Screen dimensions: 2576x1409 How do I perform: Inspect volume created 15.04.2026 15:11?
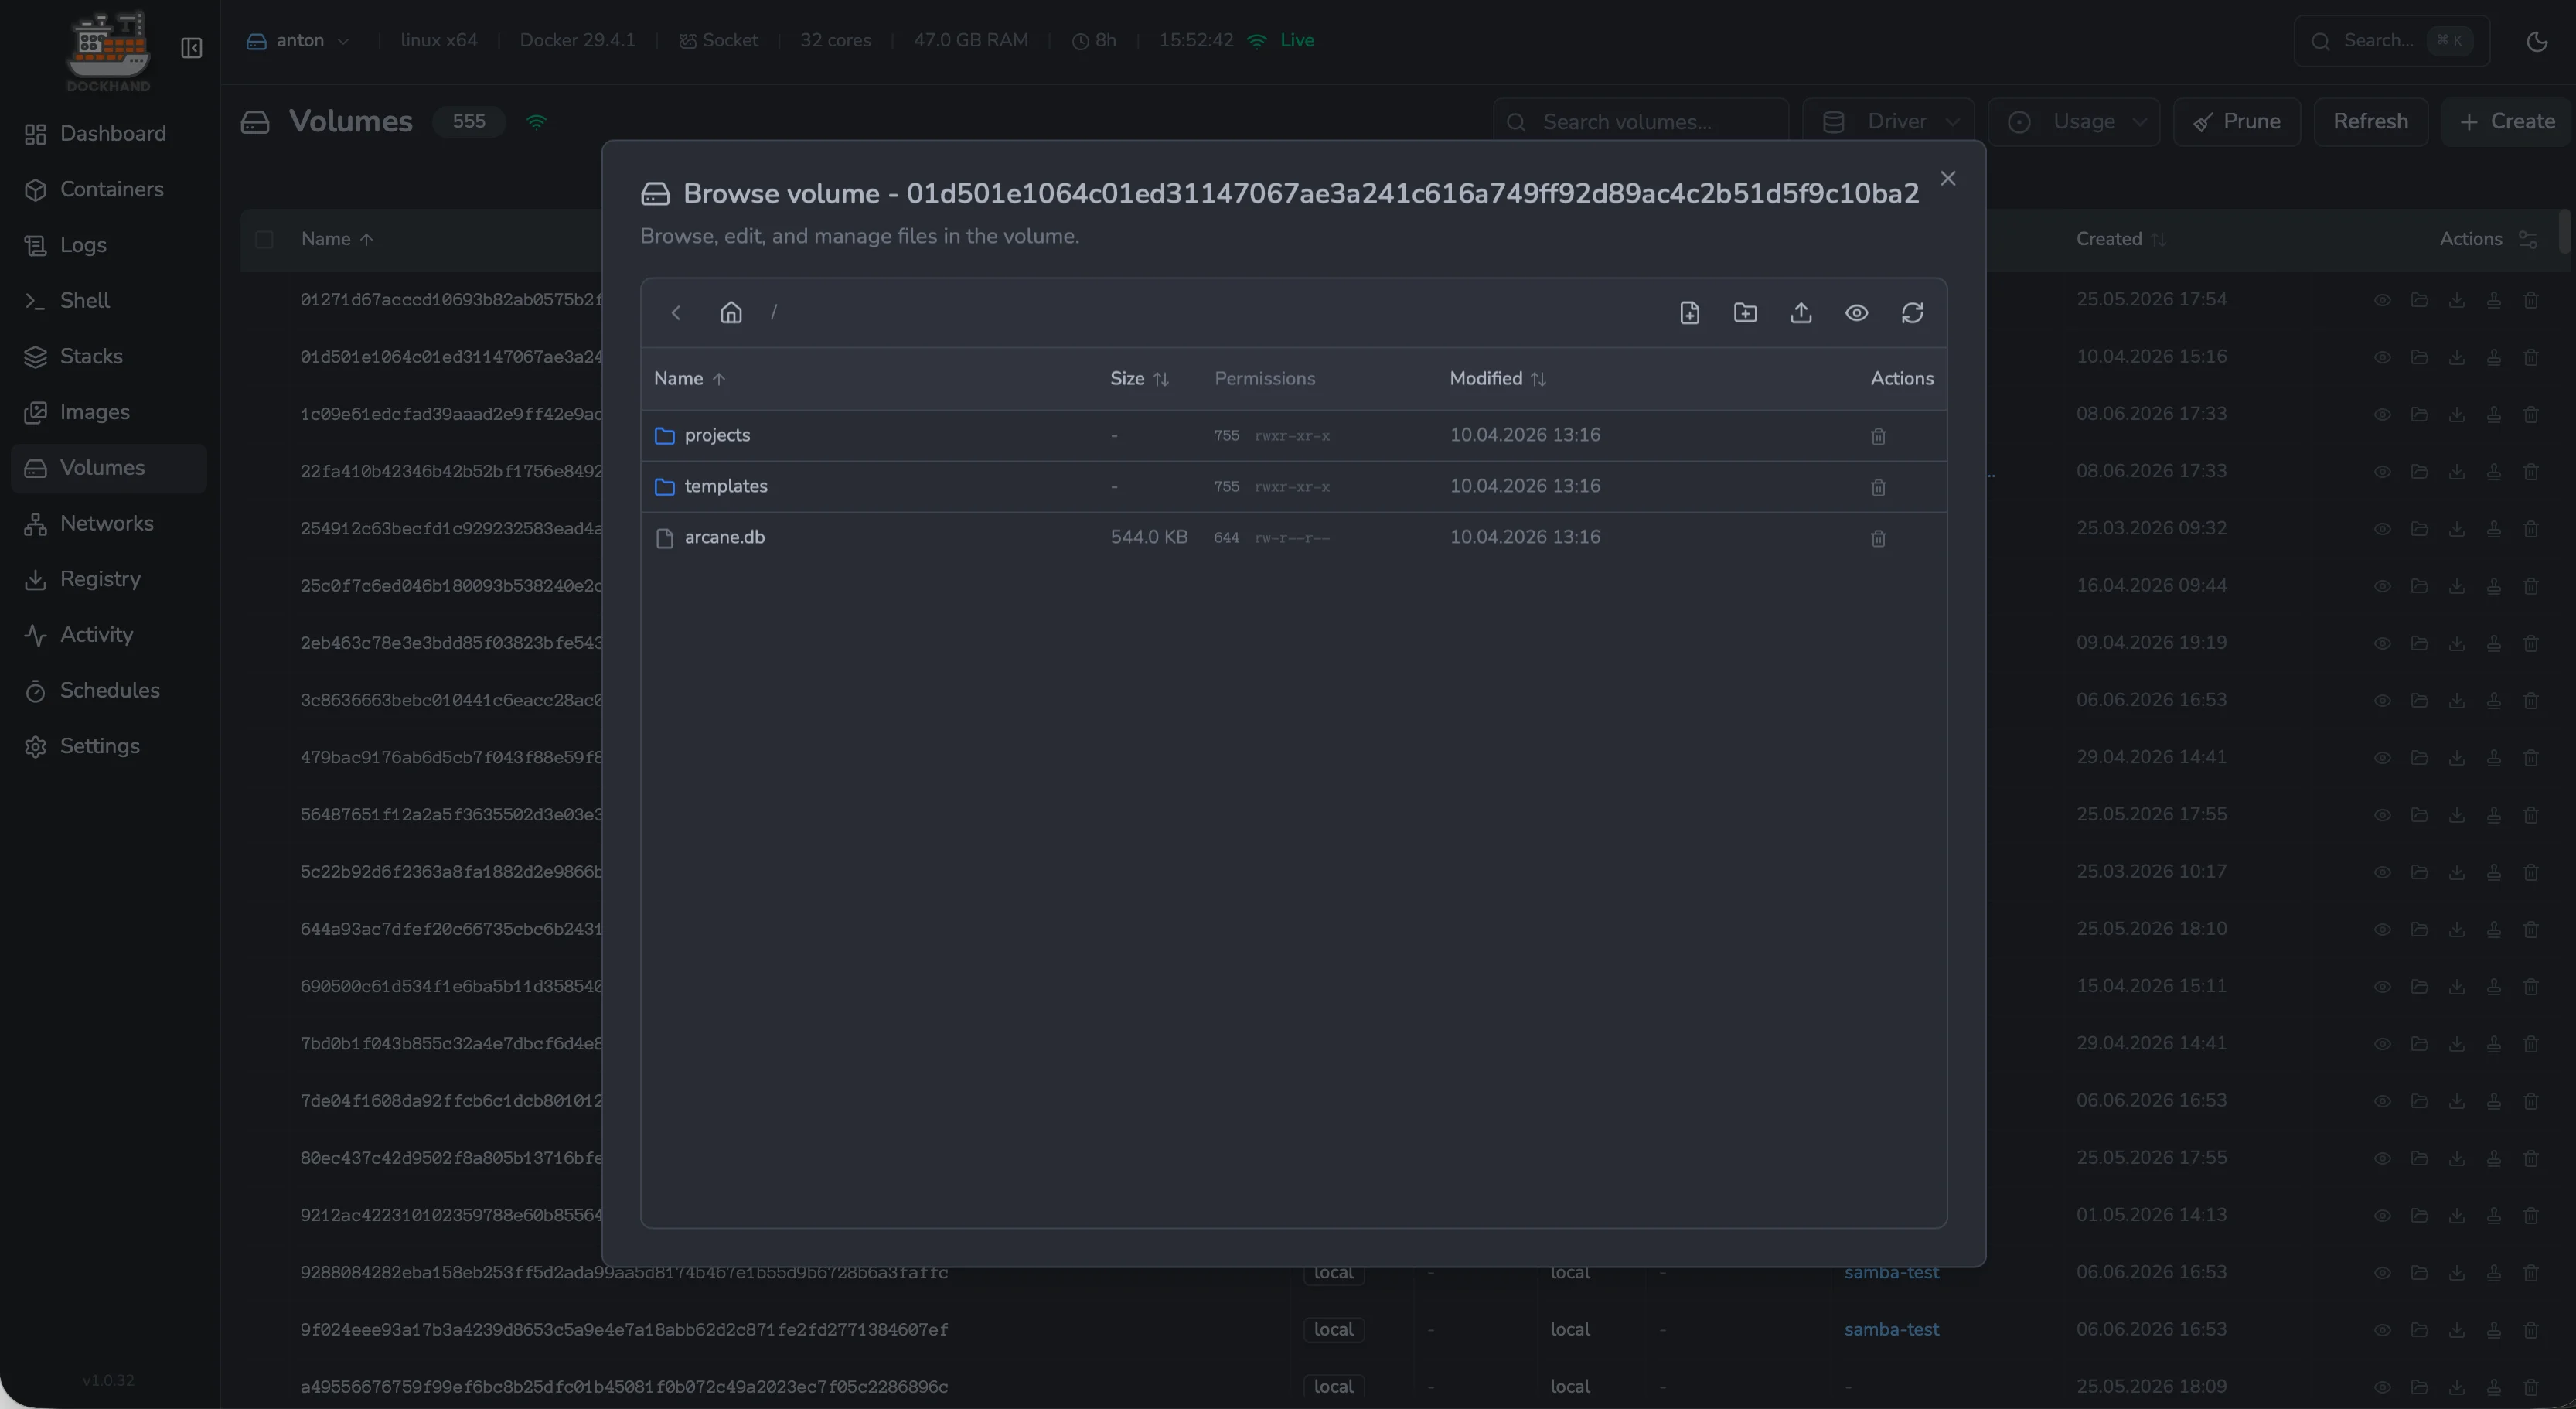click(2382, 987)
